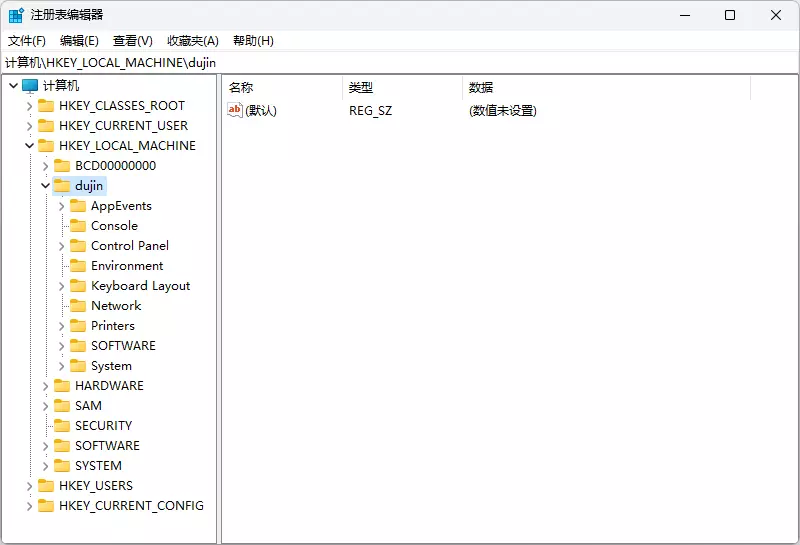Collapse the HKEY_LOCAL_MACHINE key

pos(30,146)
